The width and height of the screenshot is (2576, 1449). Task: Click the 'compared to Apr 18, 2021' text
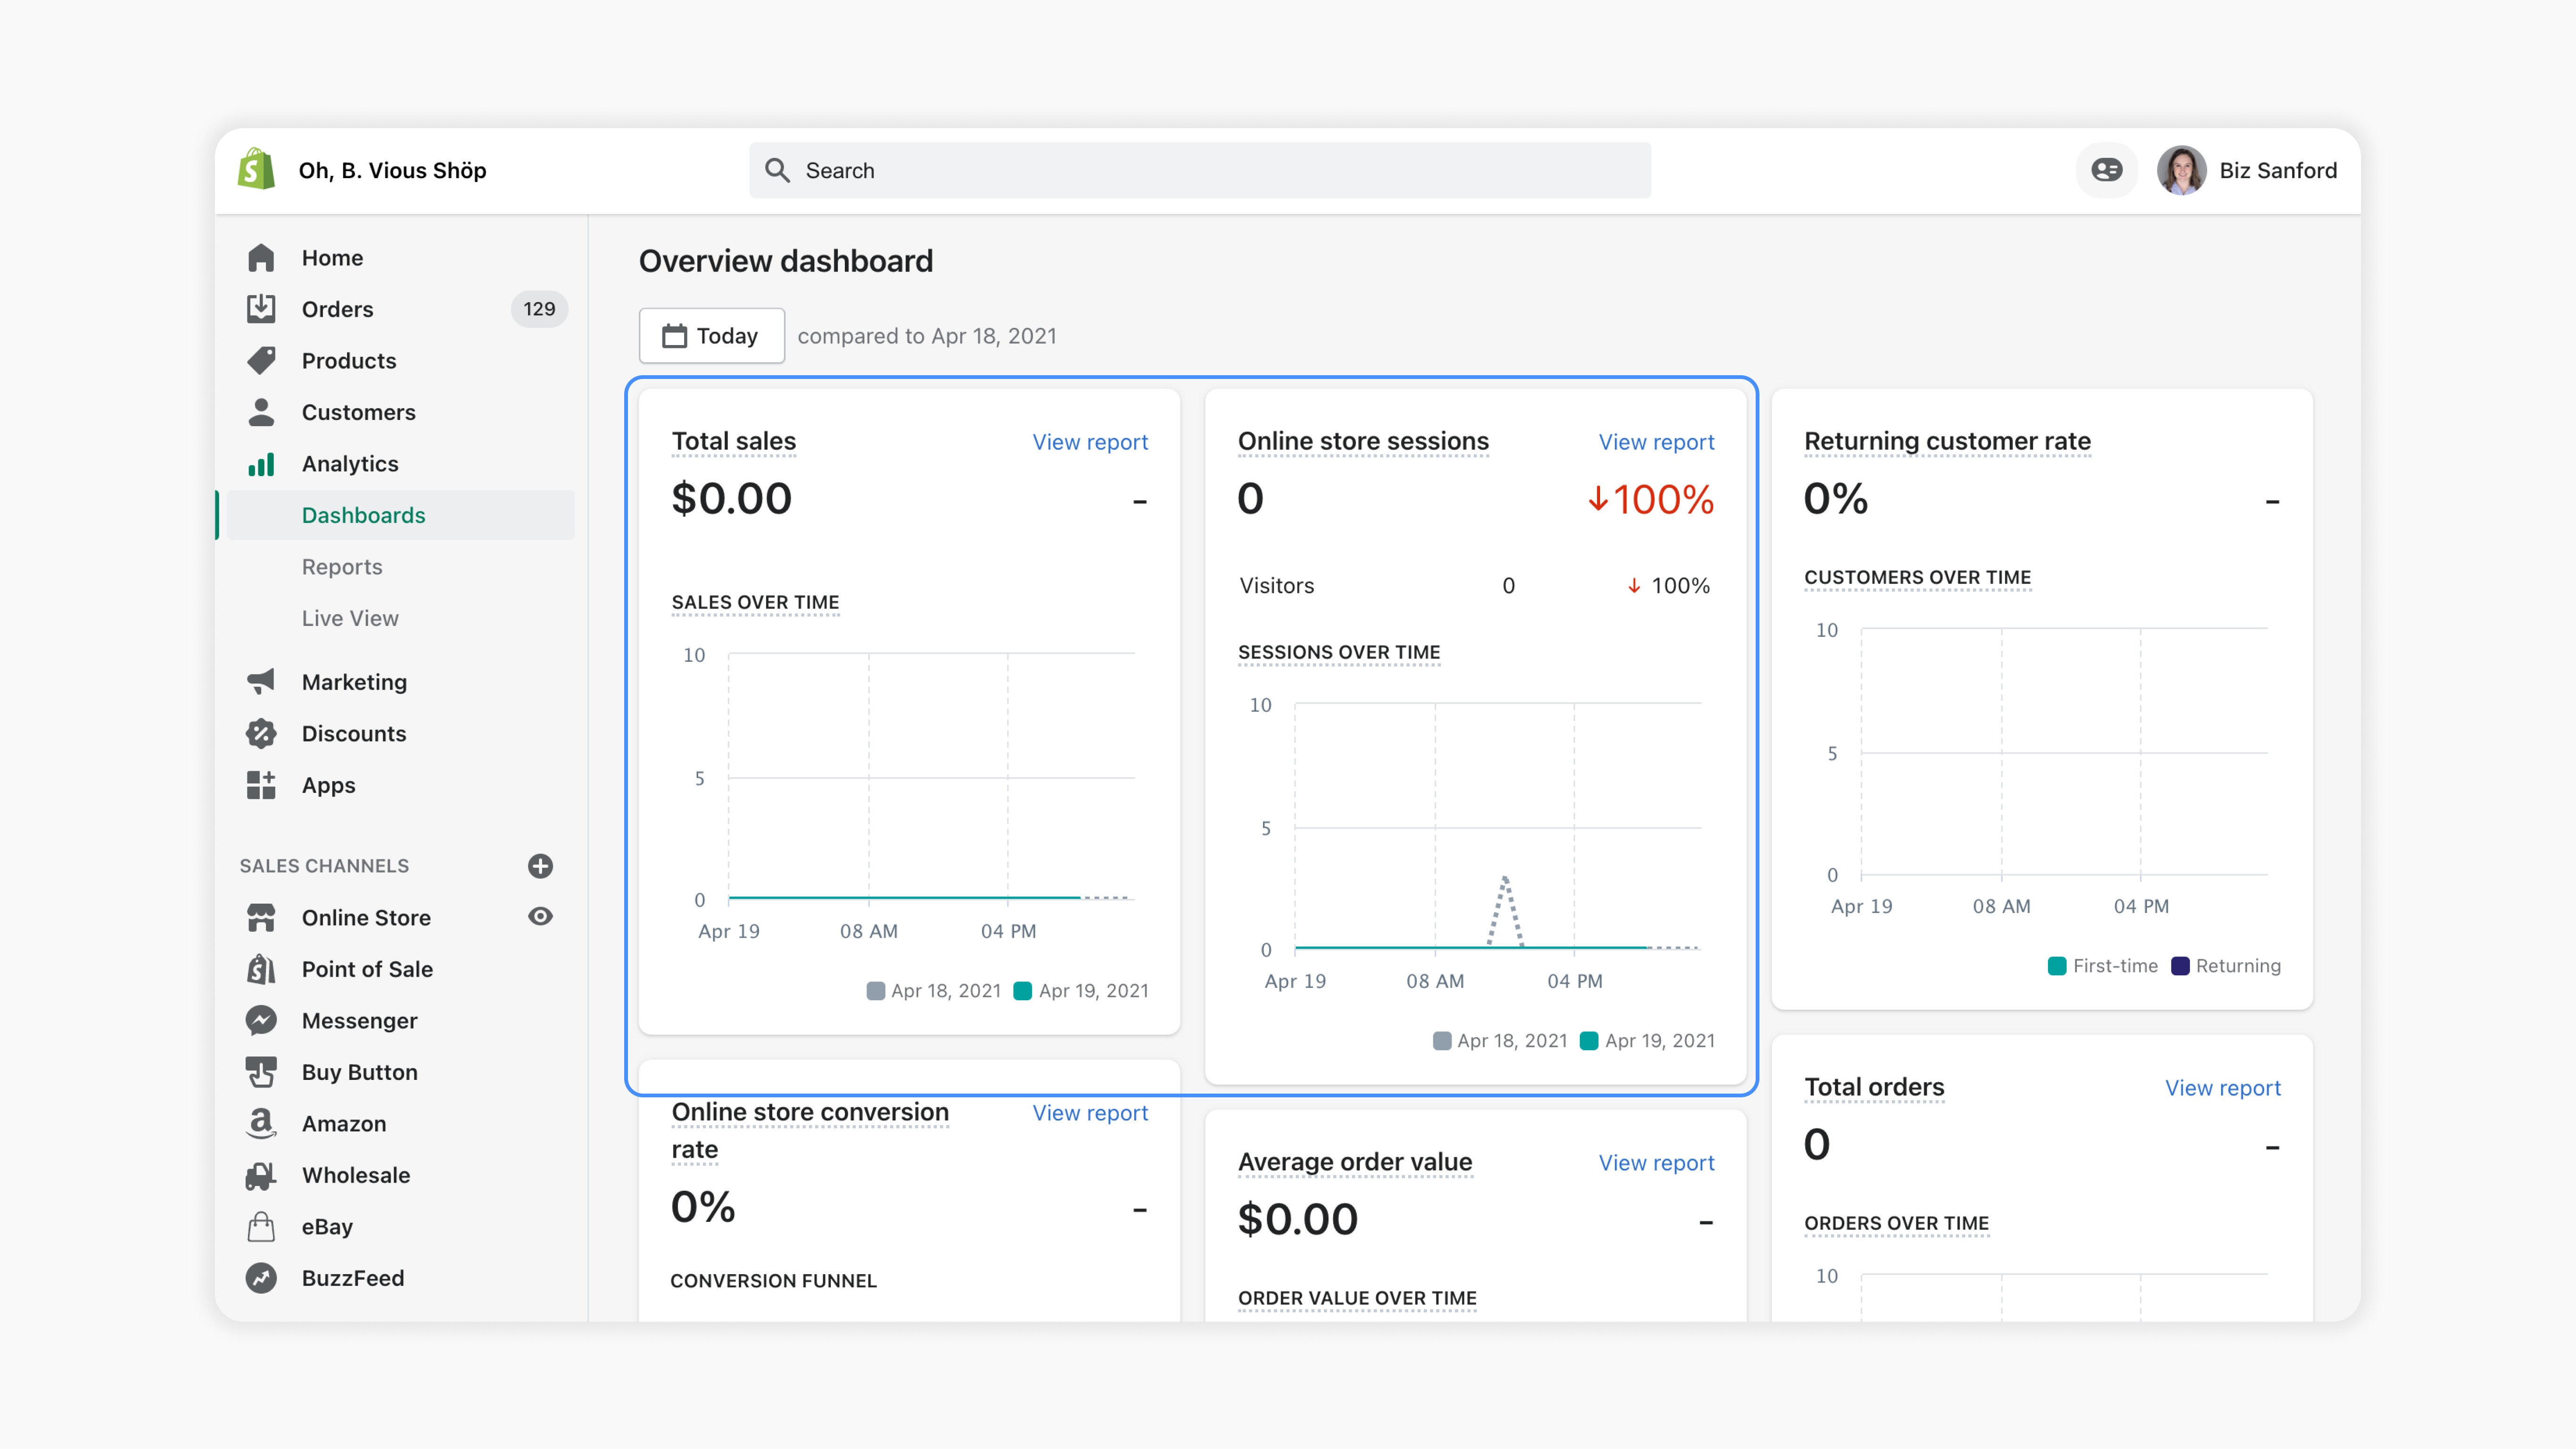coord(927,336)
